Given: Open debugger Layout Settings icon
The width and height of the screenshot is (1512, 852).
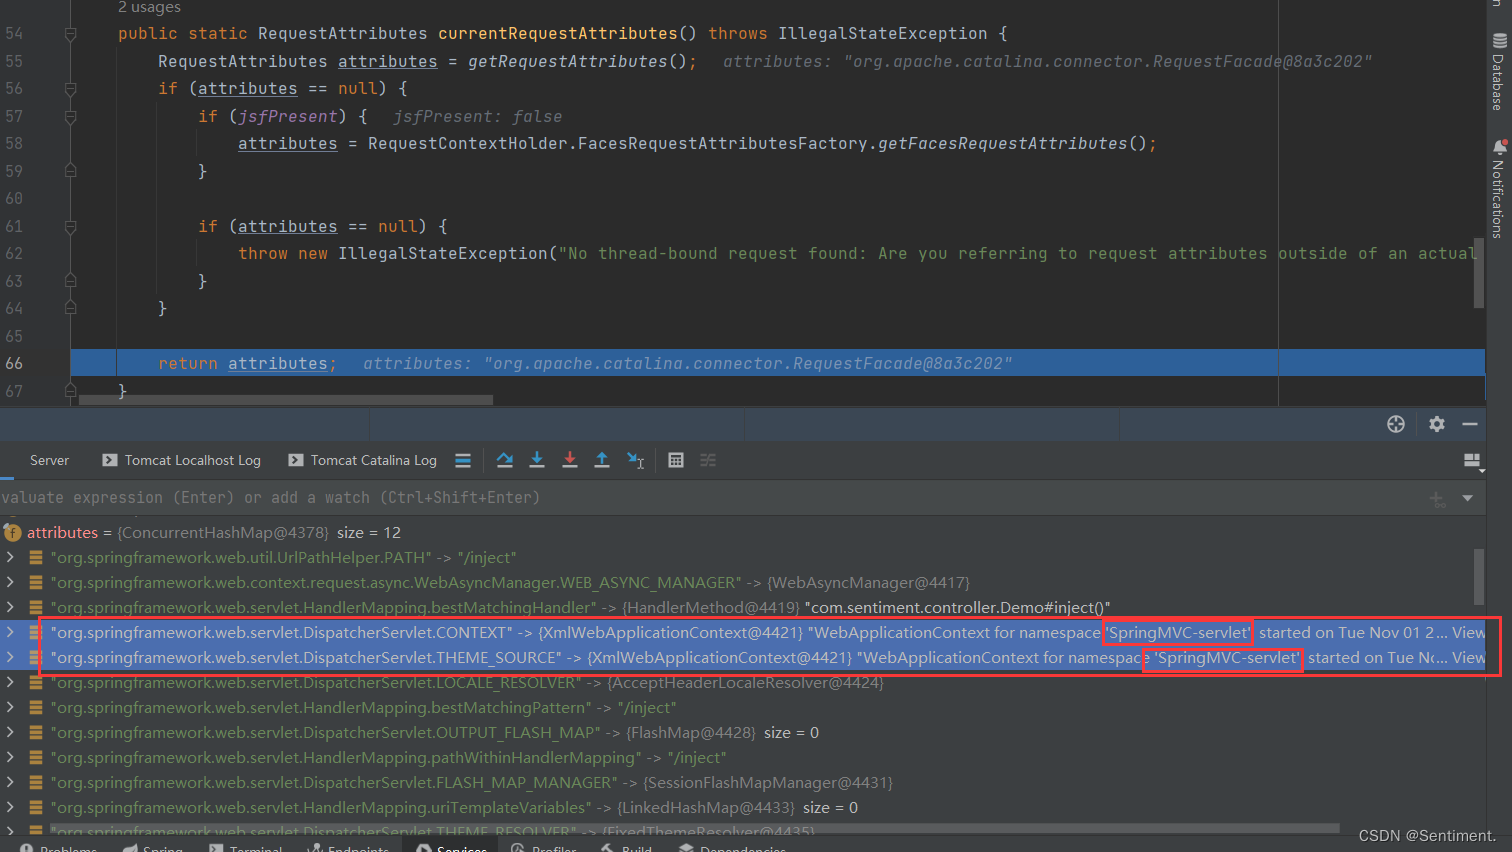Looking at the screenshot, I should pyautogui.click(x=1472, y=460).
